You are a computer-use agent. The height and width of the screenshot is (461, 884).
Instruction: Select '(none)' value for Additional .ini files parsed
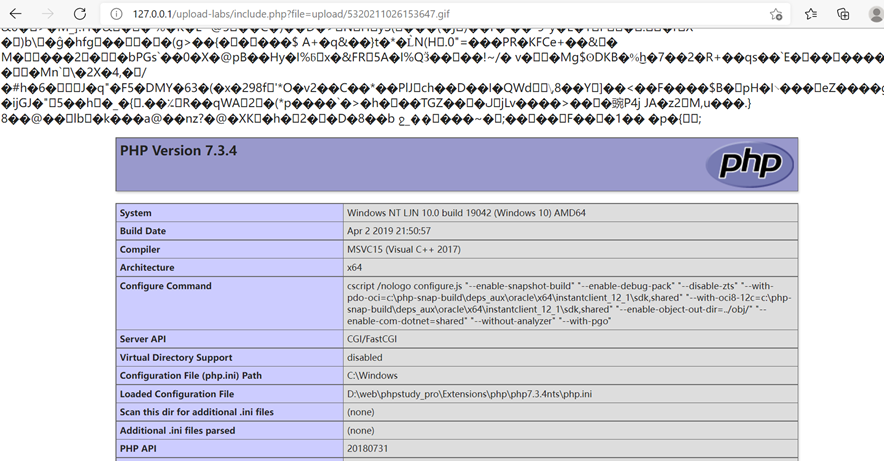coord(361,431)
